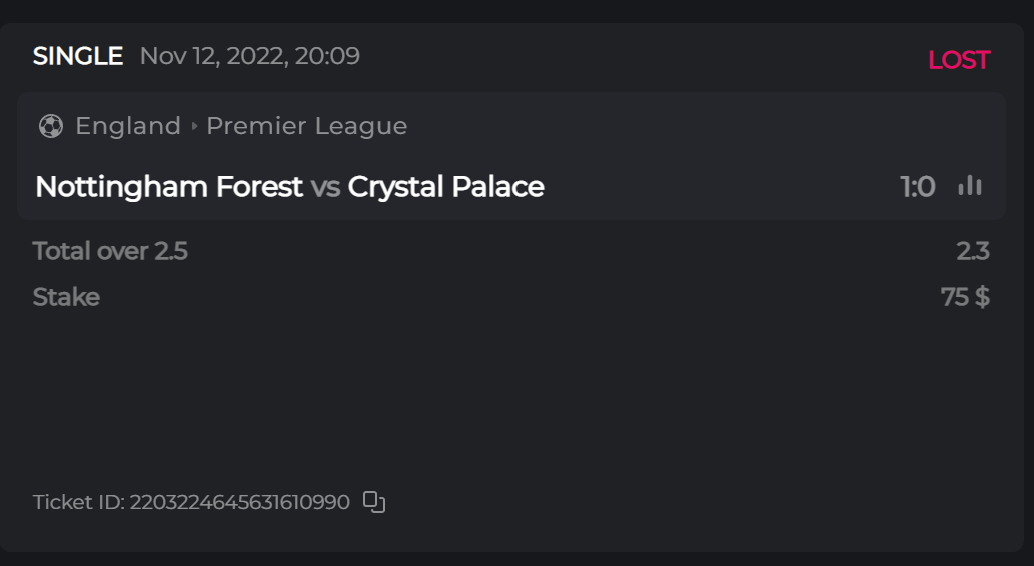Click the 75 $ stake amount
Viewport: 1034px width, 566px height.
965,297
